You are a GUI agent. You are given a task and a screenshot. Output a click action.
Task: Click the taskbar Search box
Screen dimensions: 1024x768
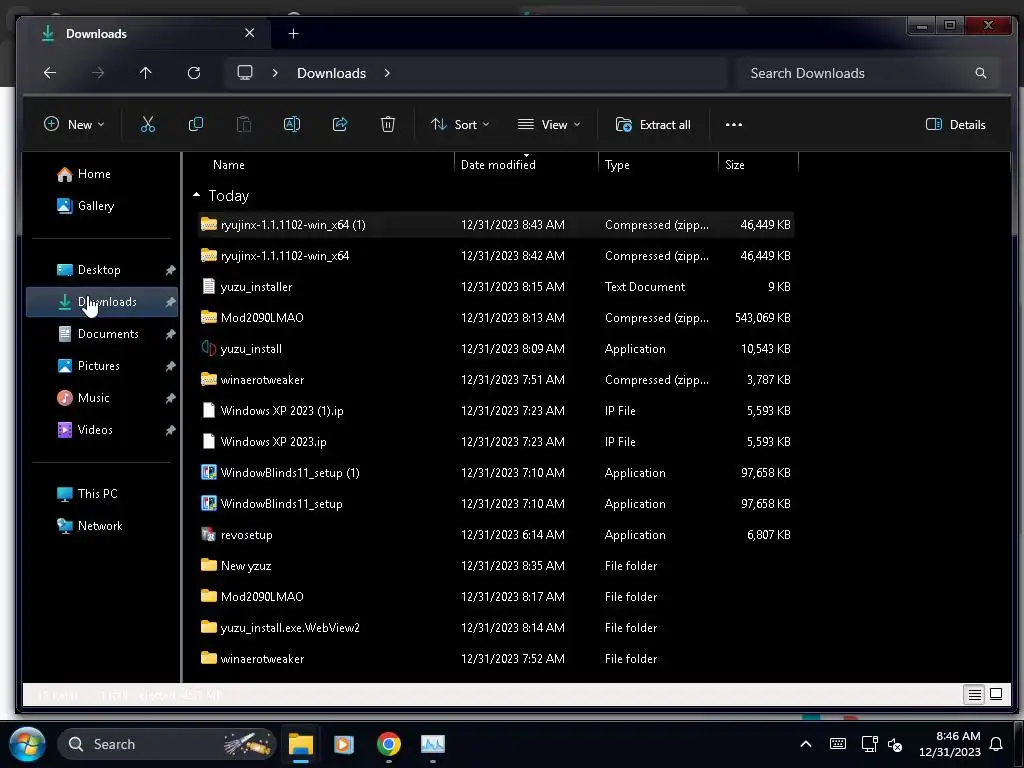click(167, 744)
